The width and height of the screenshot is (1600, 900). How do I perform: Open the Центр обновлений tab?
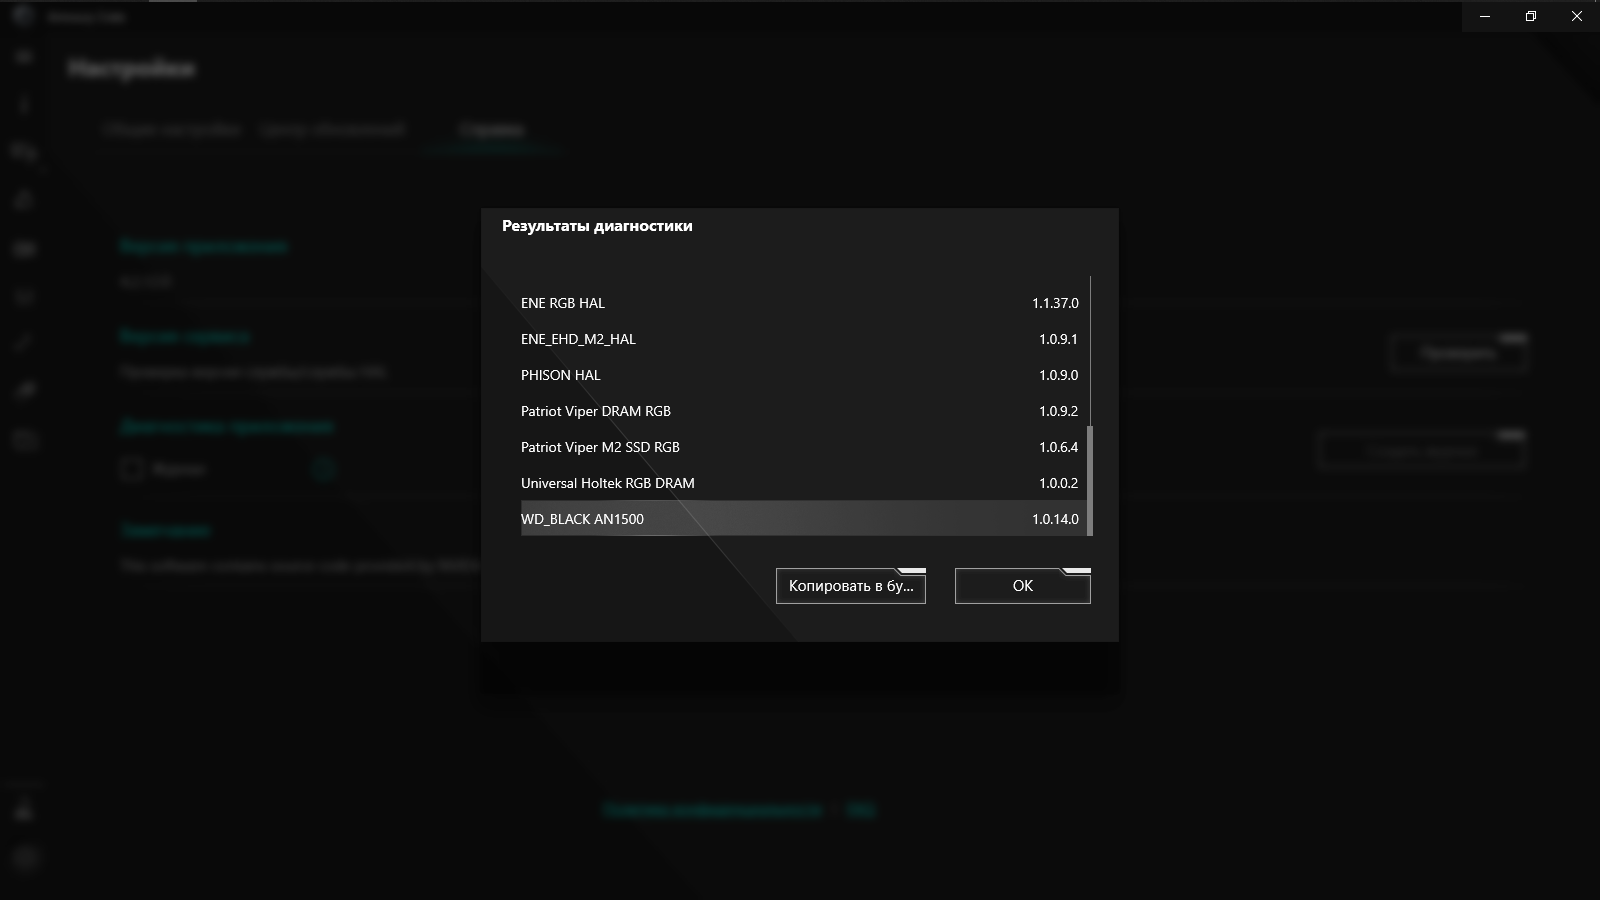coord(331,129)
